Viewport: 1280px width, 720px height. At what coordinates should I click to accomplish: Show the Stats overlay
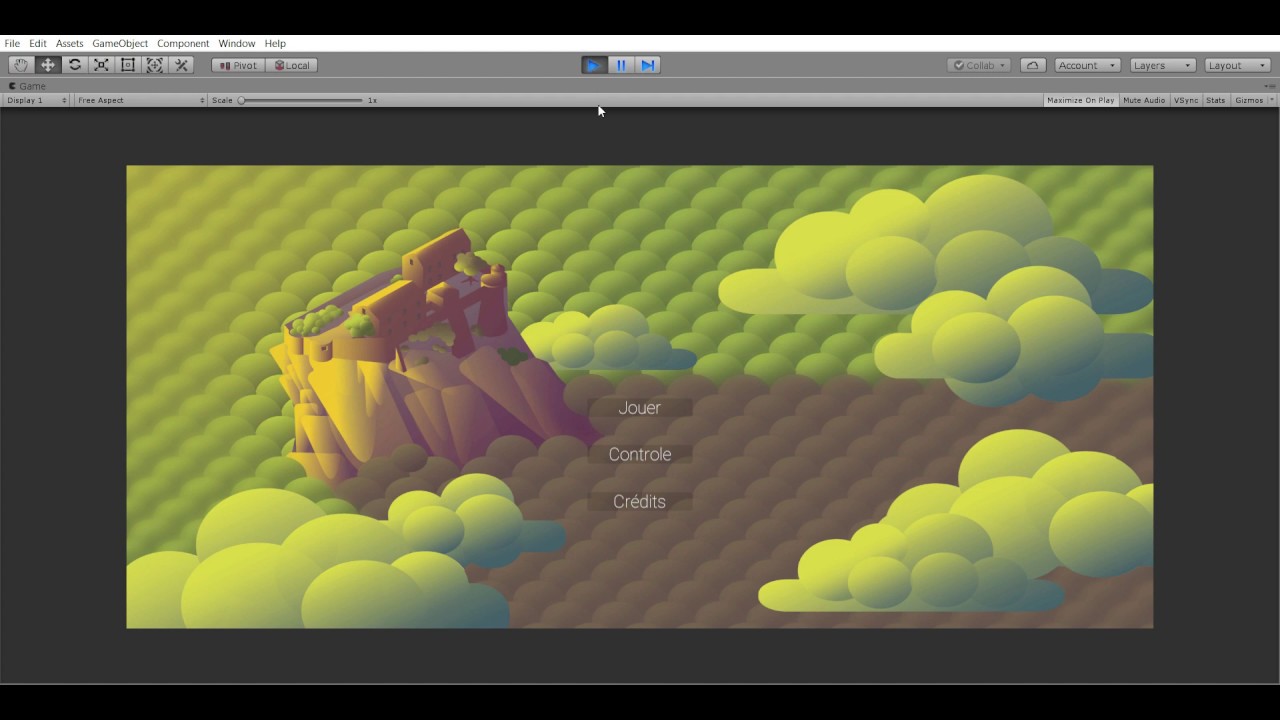[x=1216, y=100]
